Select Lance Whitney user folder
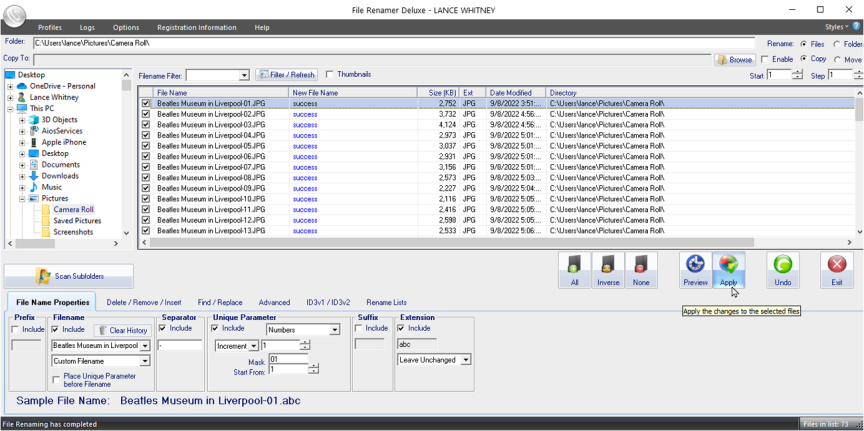Image resolution: width=864 pixels, height=431 pixels. 54,97
